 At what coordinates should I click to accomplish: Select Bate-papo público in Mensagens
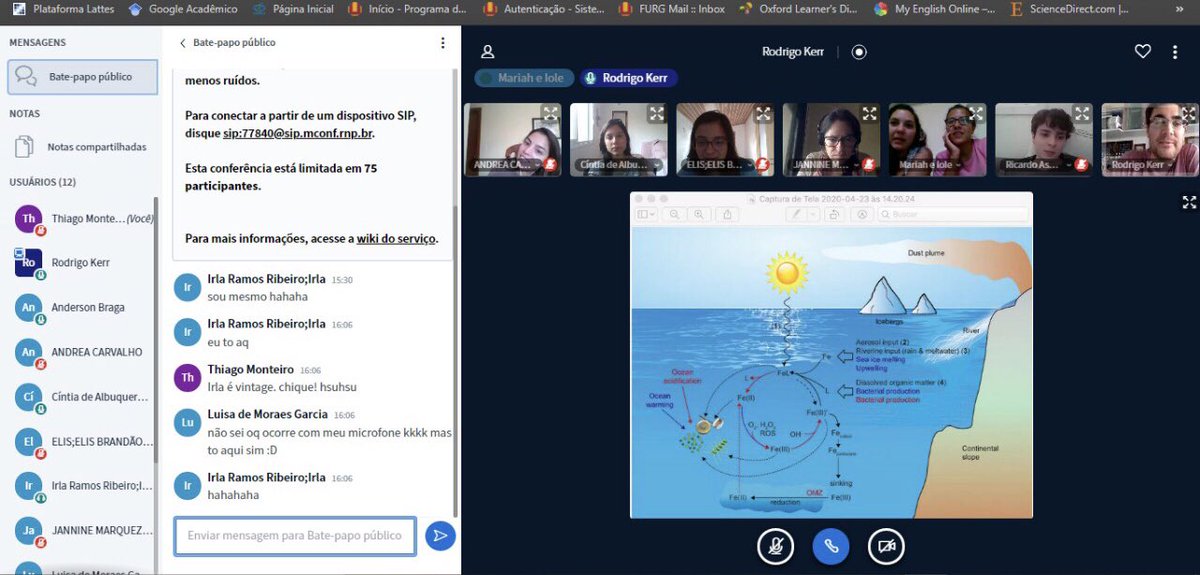coord(83,76)
